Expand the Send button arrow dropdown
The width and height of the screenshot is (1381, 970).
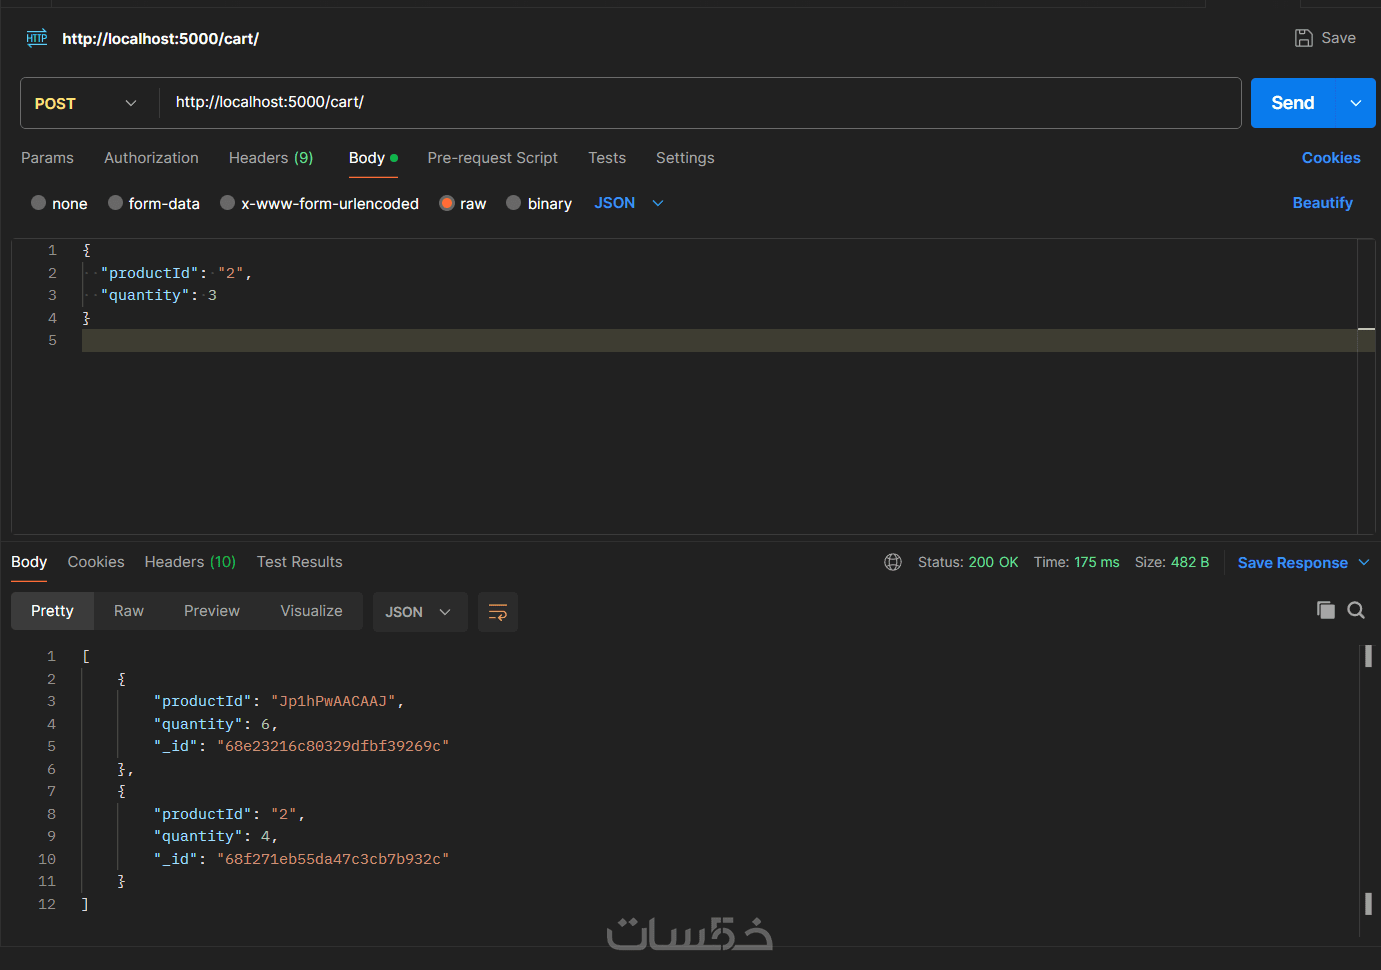[x=1356, y=103]
